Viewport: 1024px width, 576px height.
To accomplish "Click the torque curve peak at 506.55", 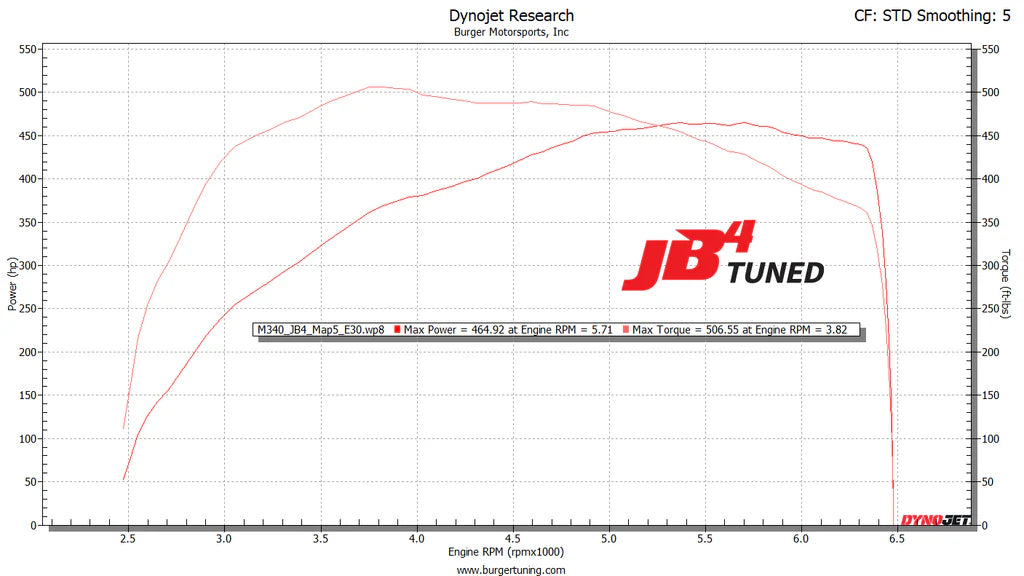I will tap(380, 85).
